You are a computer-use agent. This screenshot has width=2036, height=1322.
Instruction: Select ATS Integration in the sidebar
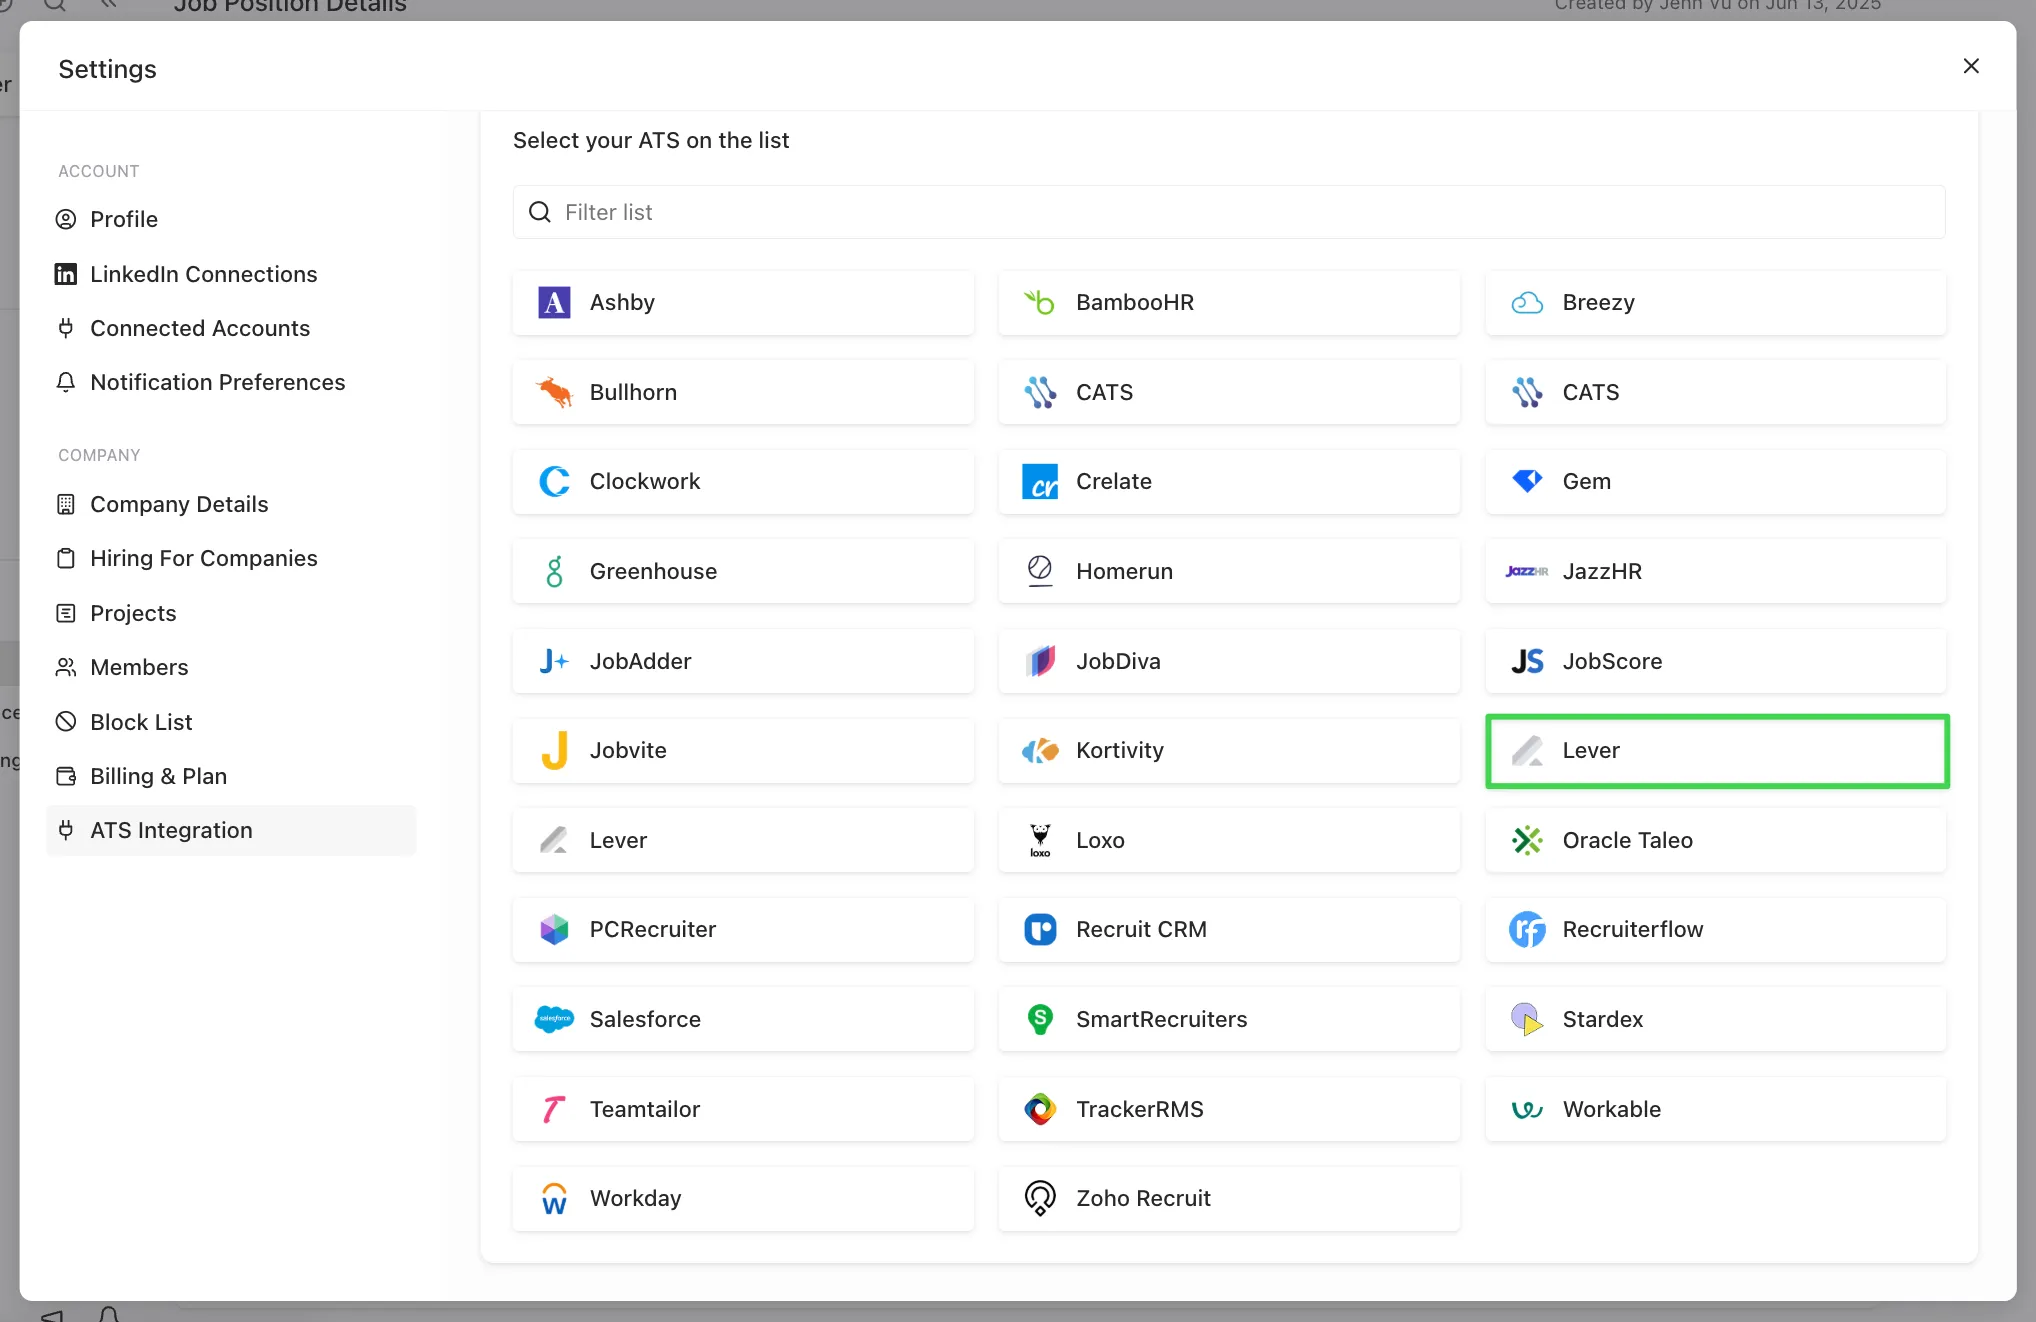click(x=232, y=830)
